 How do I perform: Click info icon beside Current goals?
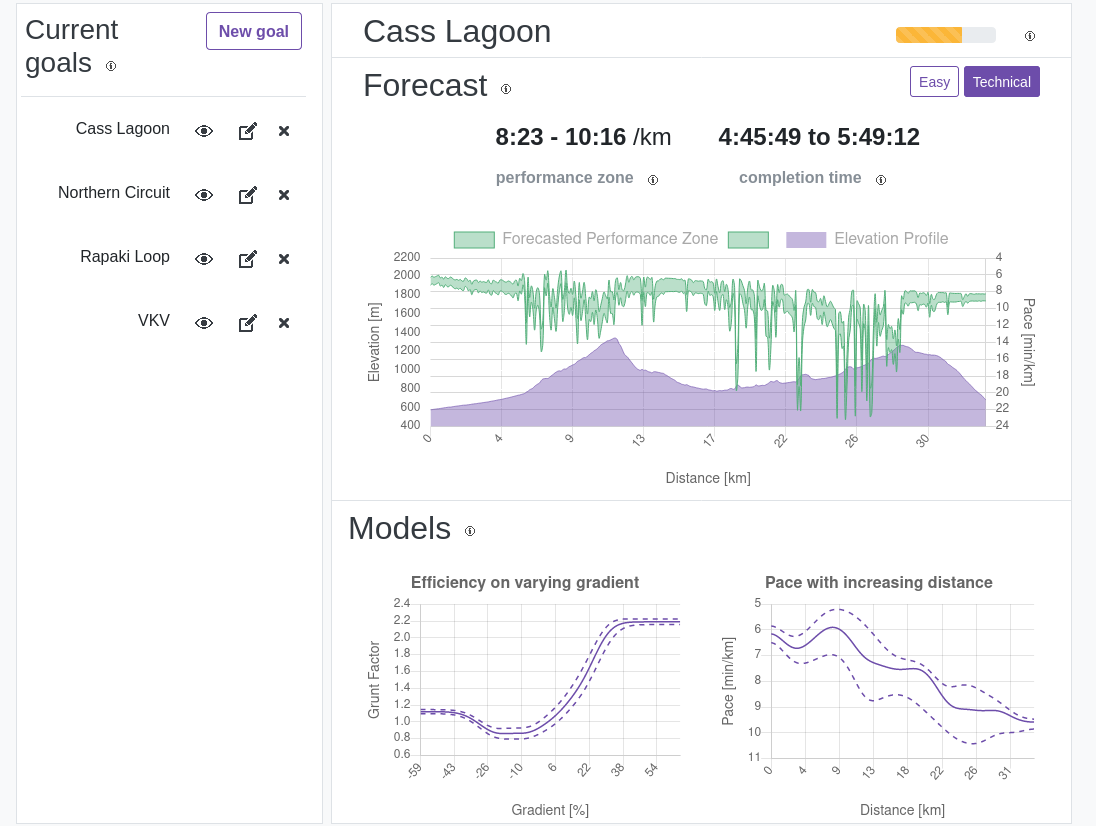(111, 66)
